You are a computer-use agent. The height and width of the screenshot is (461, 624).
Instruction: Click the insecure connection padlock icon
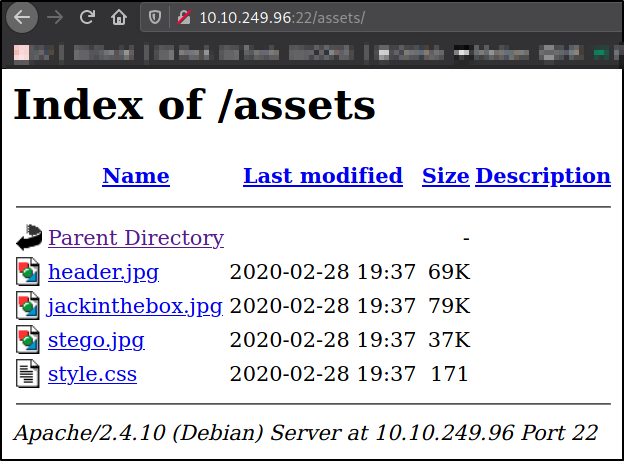[x=183, y=18]
